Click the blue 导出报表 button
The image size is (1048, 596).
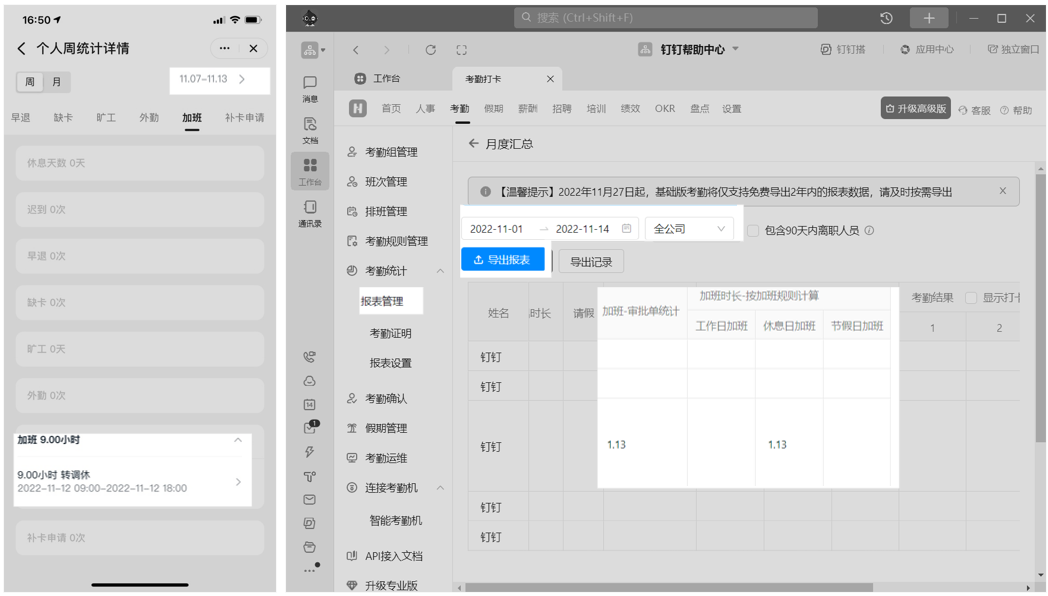pyautogui.click(x=503, y=259)
